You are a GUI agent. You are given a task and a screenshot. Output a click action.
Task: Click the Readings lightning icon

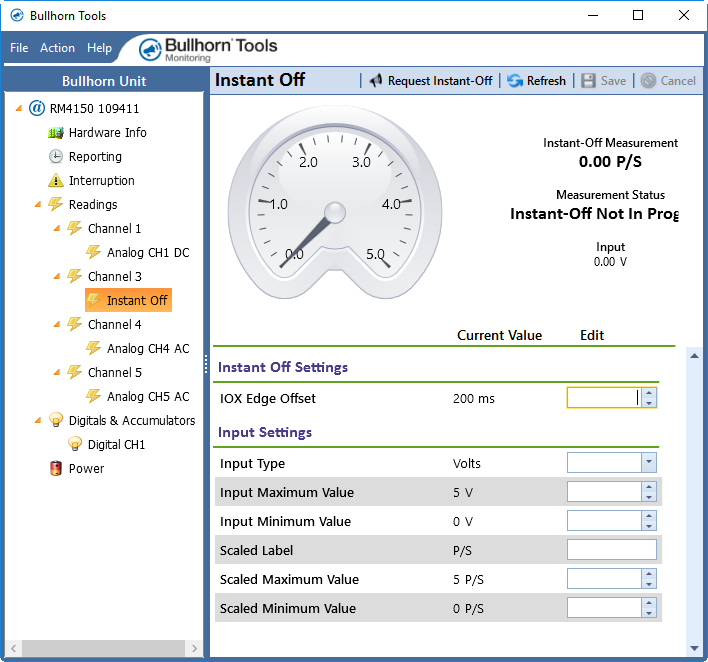[56, 204]
